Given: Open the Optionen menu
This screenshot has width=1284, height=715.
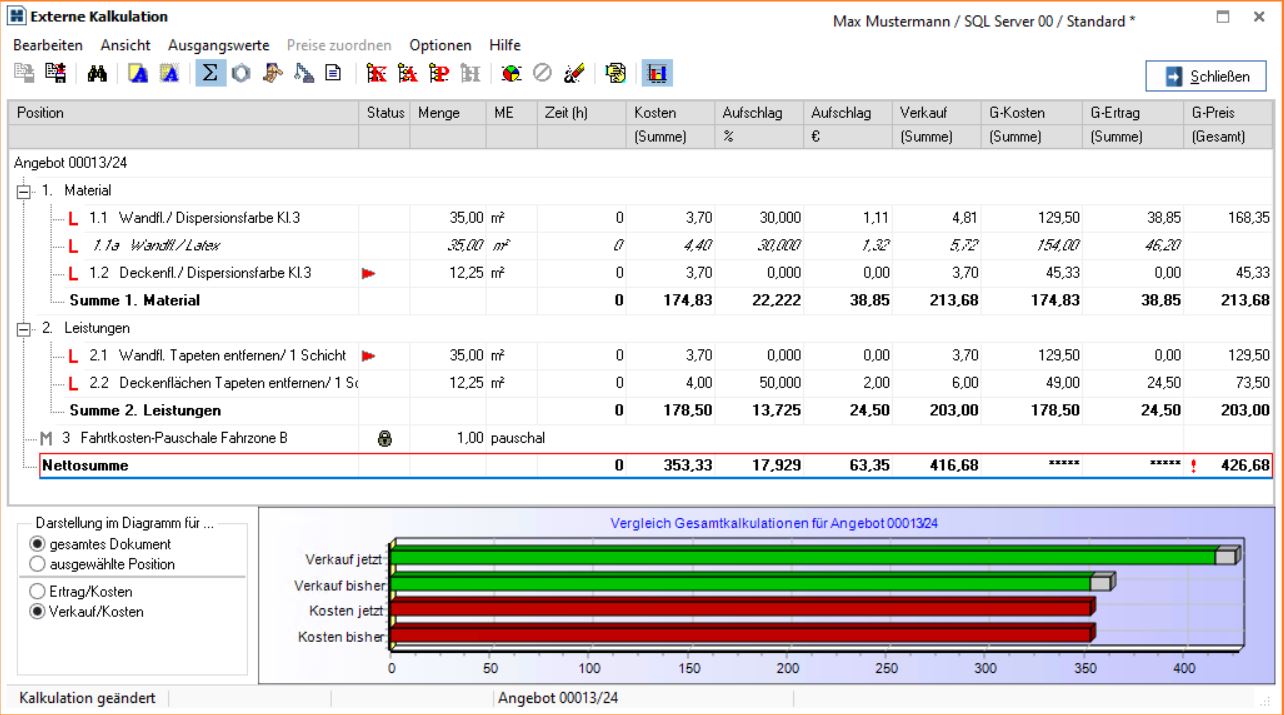Looking at the screenshot, I should coord(440,45).
